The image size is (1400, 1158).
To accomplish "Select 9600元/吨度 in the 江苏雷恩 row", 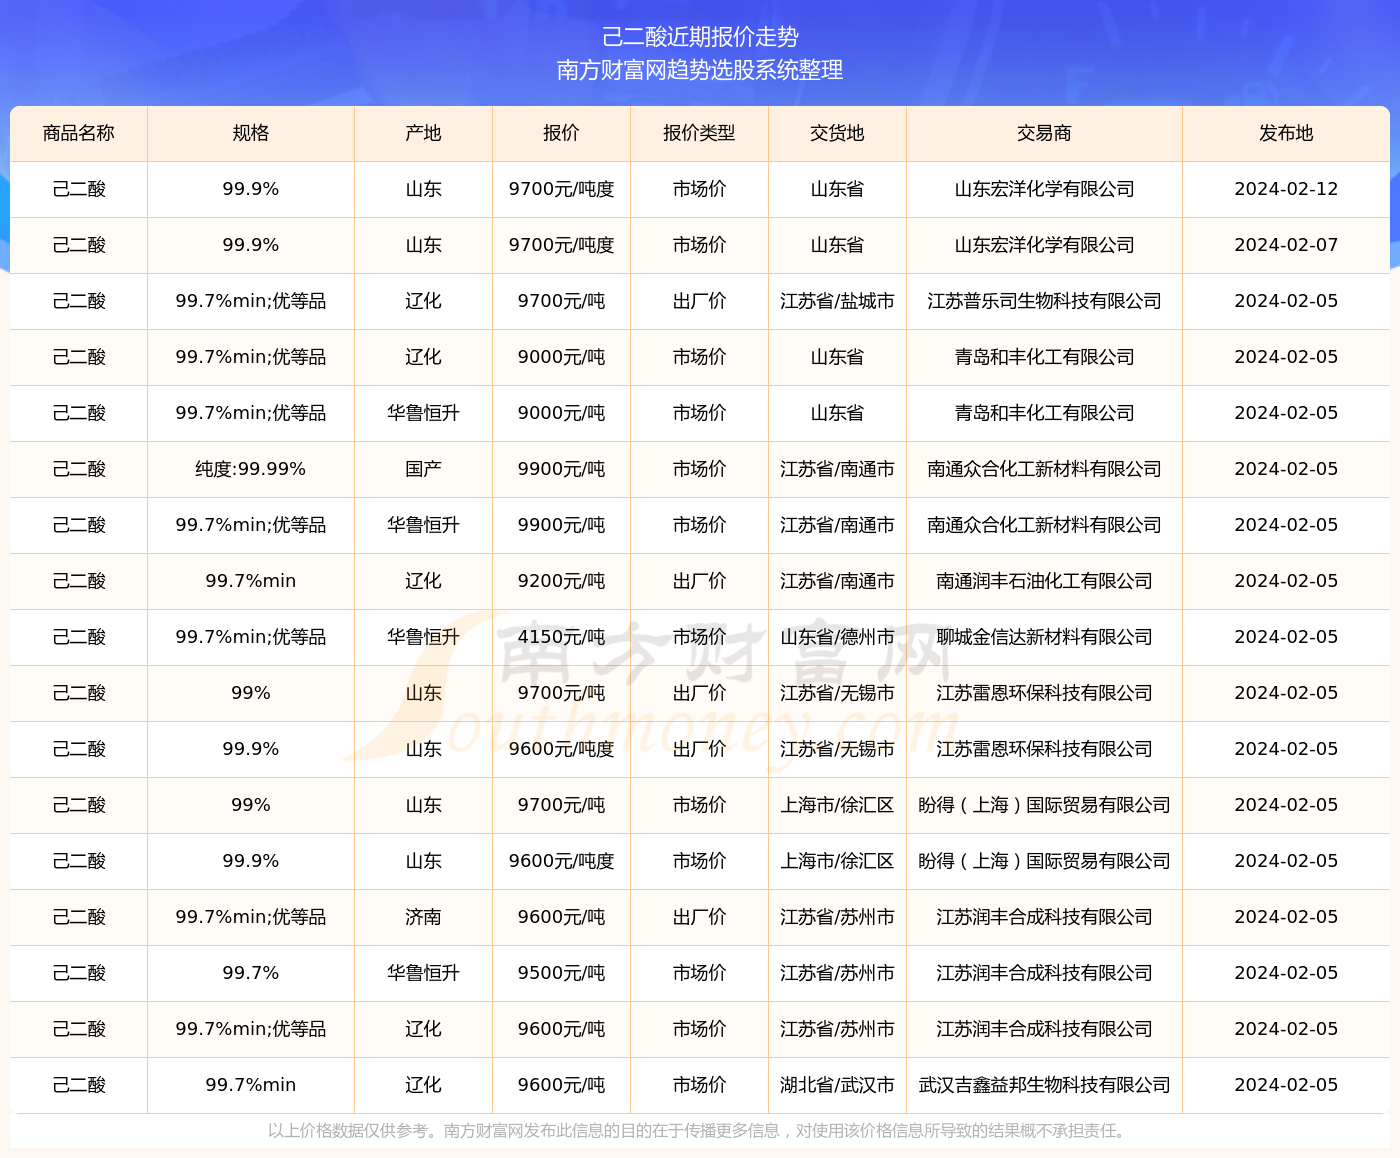I will (x=561, y=749).
